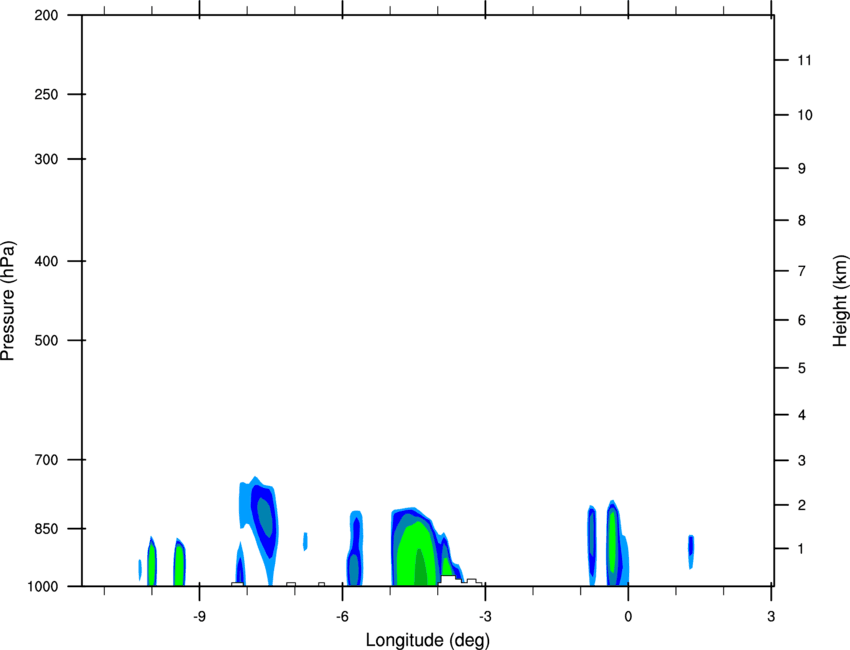Click the 700 pressure axis label
The height and width of the screenshot is (650, 850).
tap(46, 460)
